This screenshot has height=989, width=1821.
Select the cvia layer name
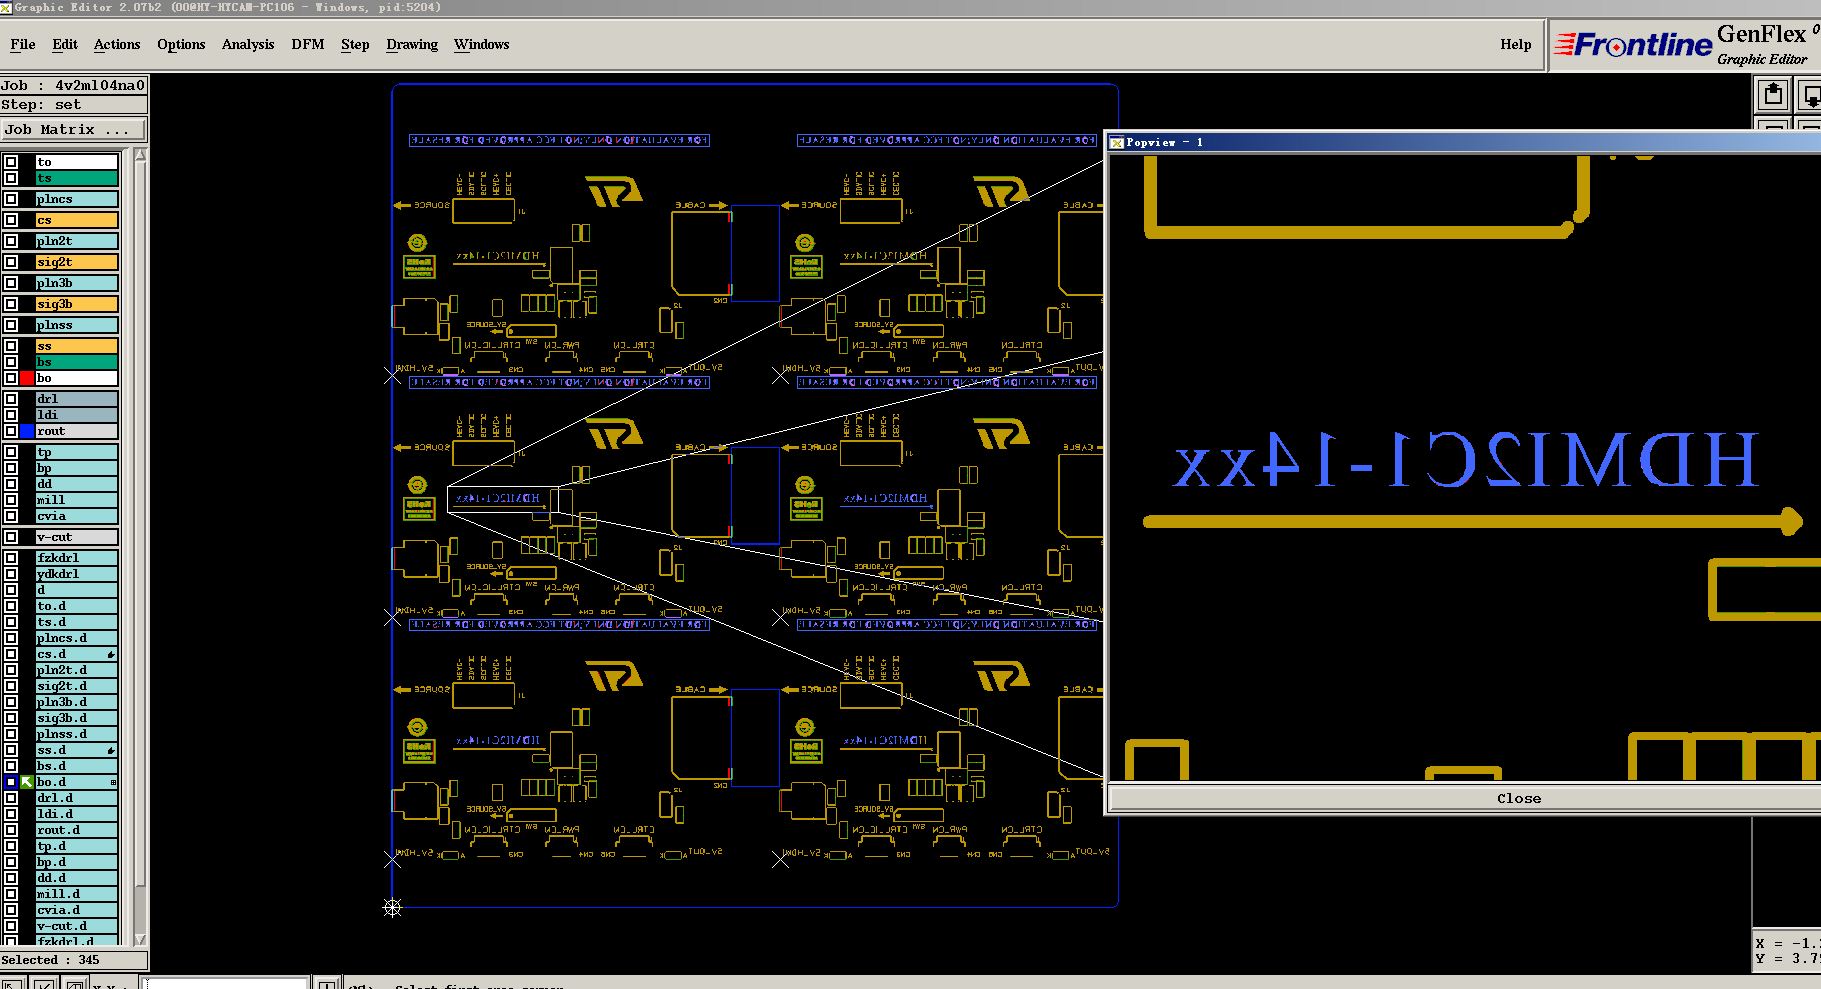click(x=77, y=516)
